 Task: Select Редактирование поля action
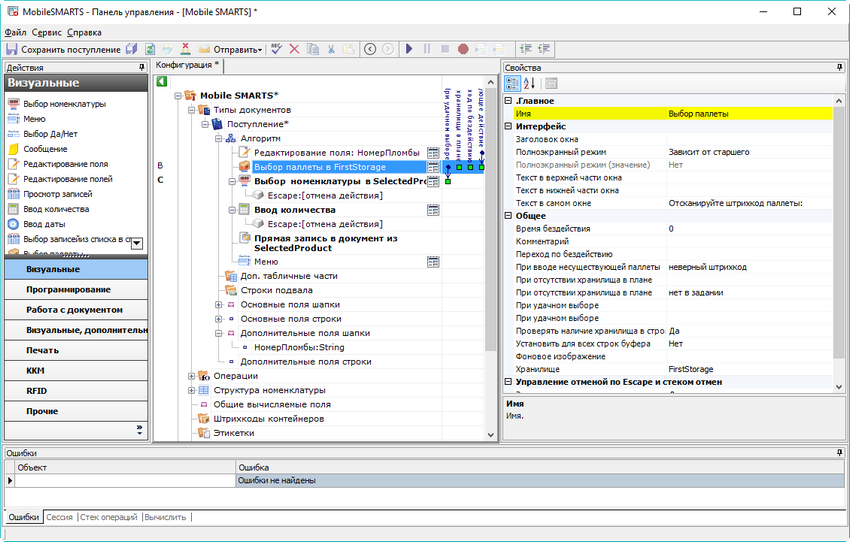[x=66, y=164]
